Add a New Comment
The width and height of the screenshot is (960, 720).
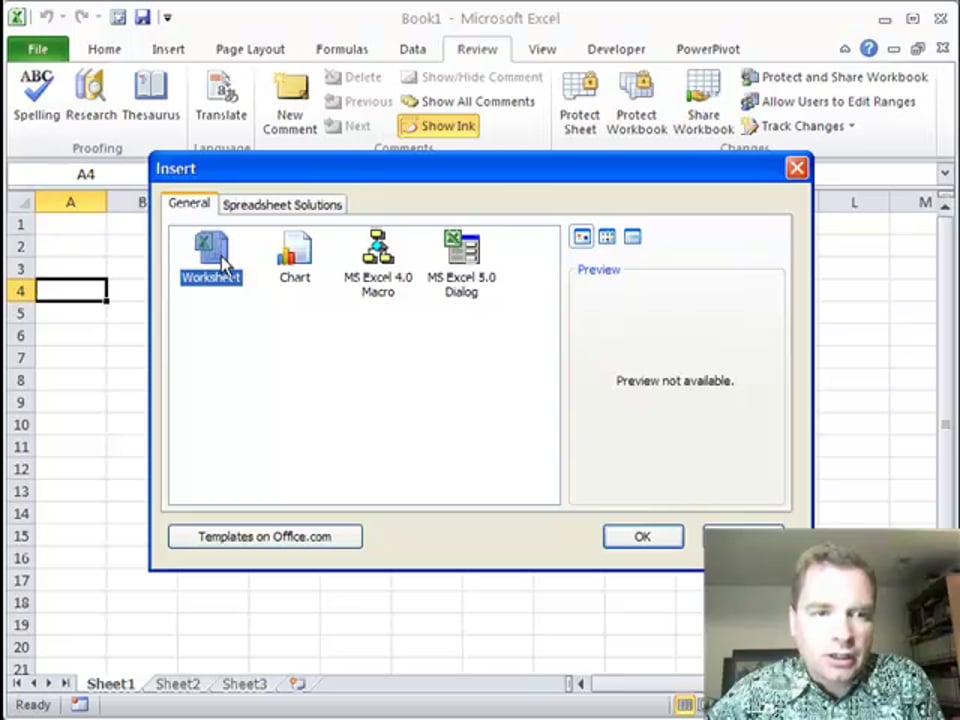[x=290, y=103]
